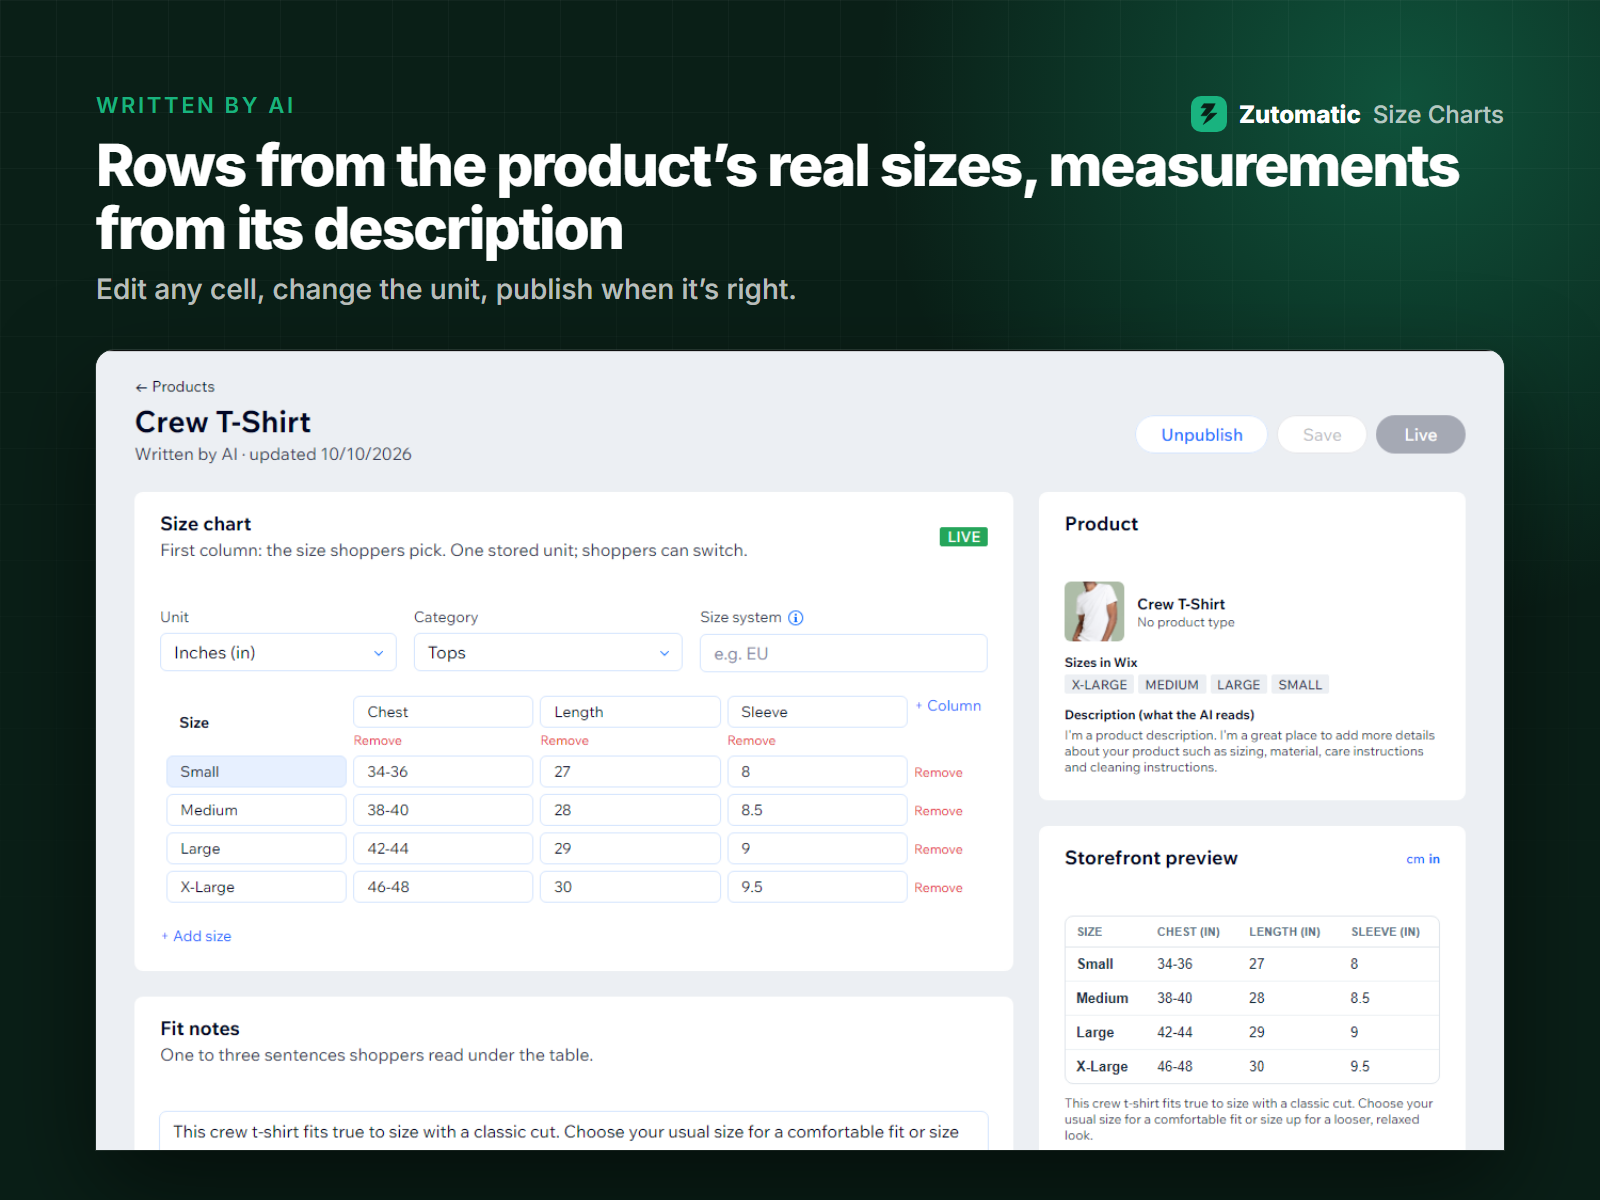Screen dimensions: 1600x1200
Task: Edit the Length column header field
Action: 630,712
